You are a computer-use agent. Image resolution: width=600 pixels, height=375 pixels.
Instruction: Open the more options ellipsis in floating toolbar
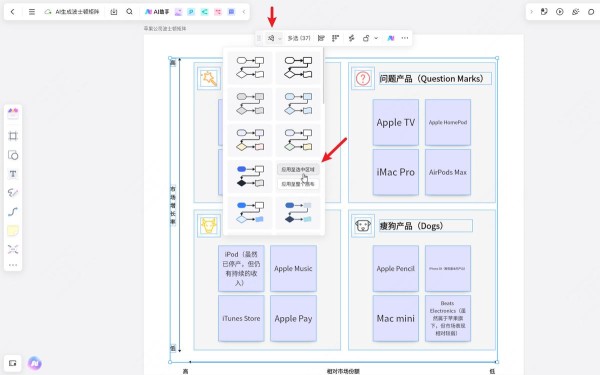[x=405, y=38]
